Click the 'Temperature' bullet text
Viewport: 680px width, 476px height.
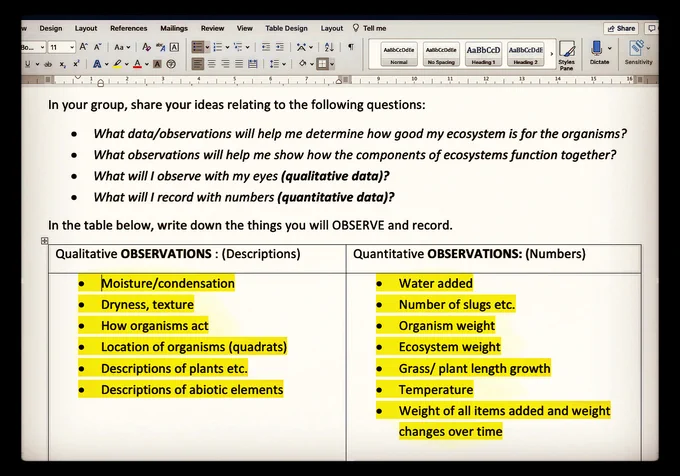436,390
